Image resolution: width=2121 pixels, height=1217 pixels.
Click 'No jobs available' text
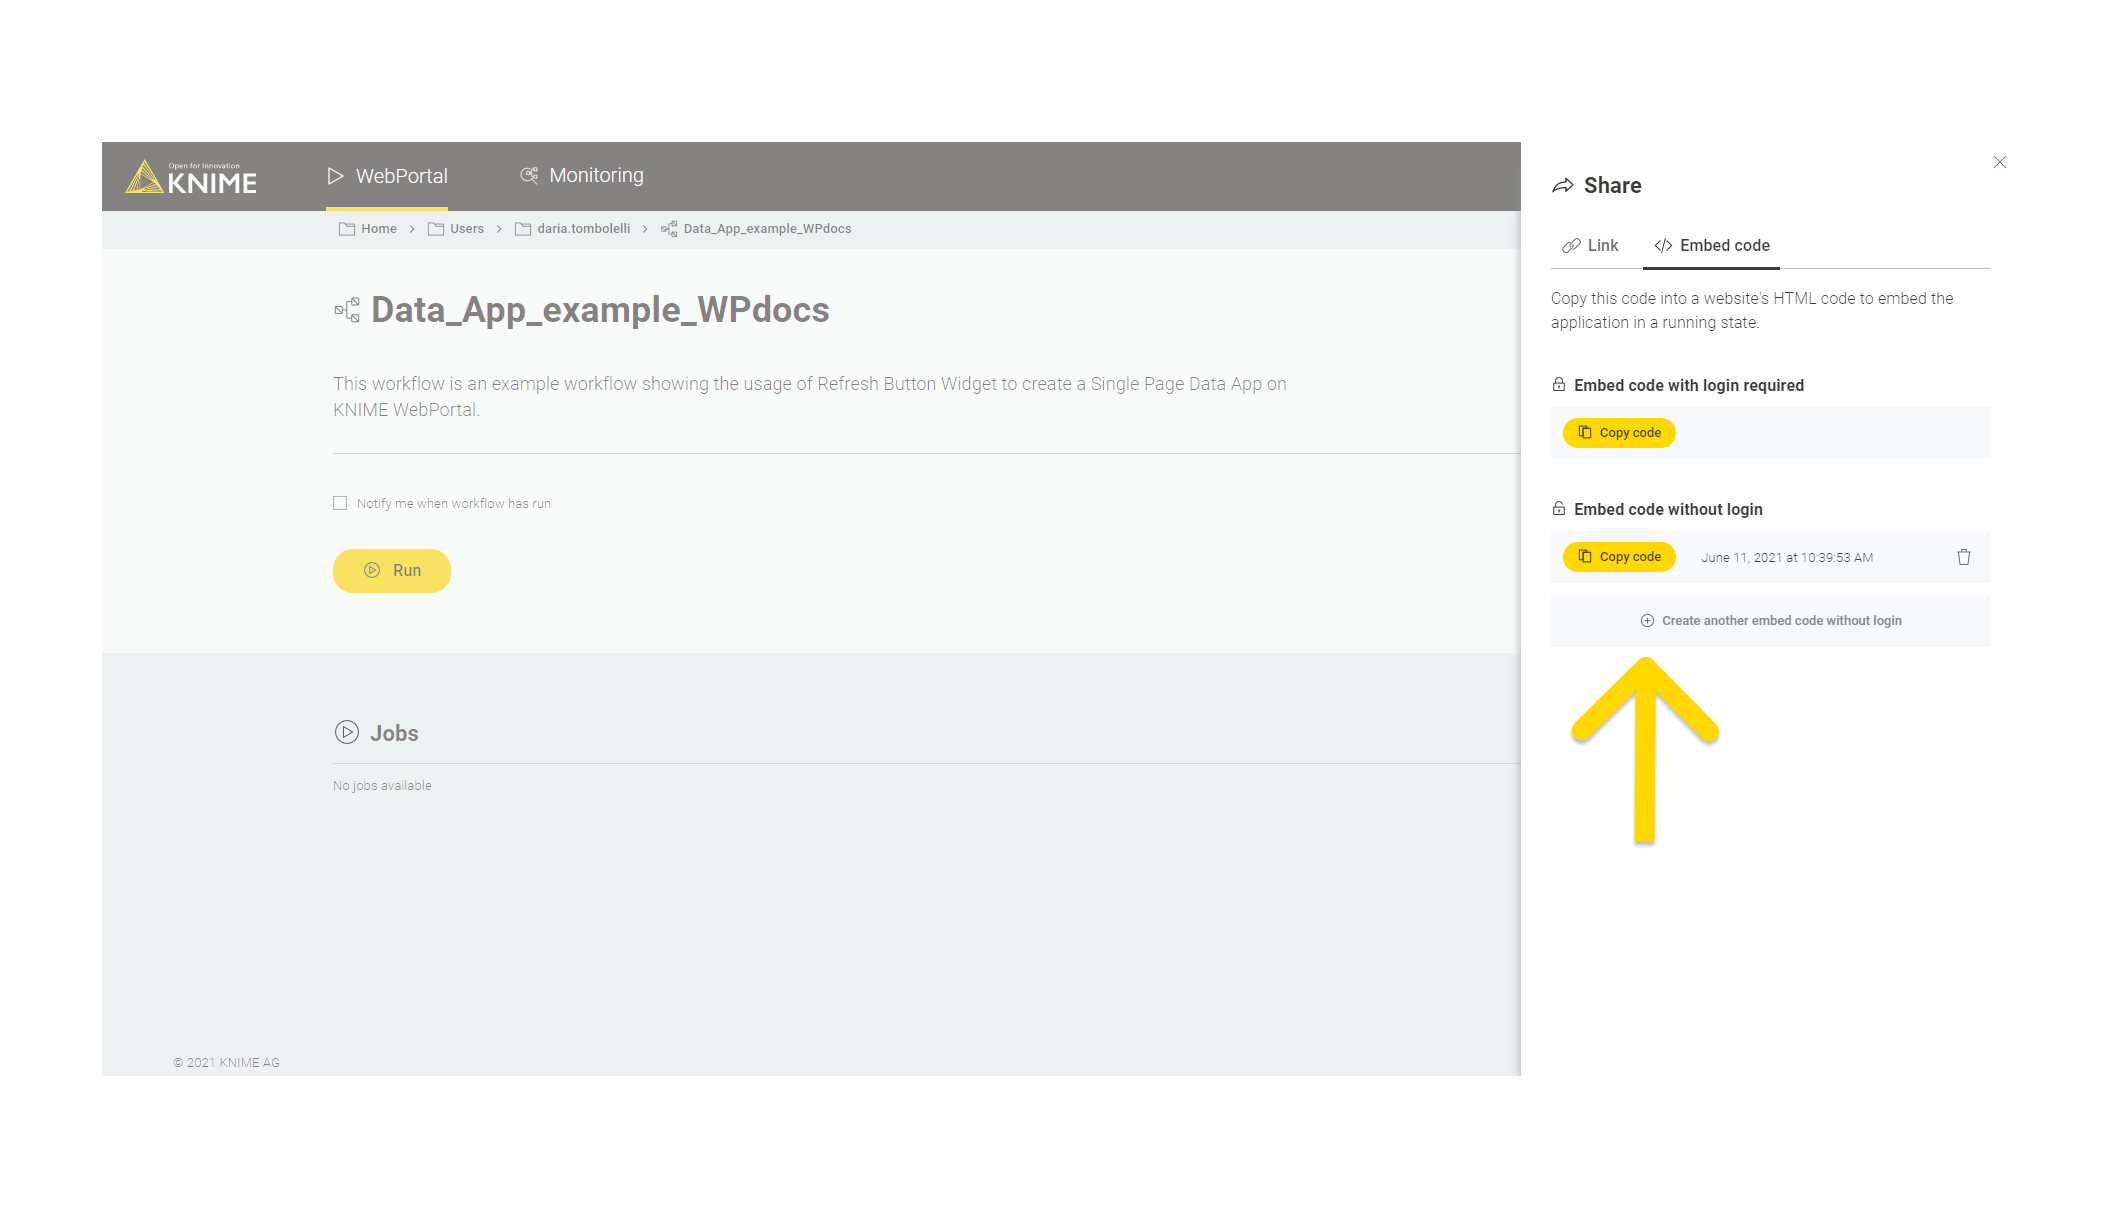tap(382, 786)
